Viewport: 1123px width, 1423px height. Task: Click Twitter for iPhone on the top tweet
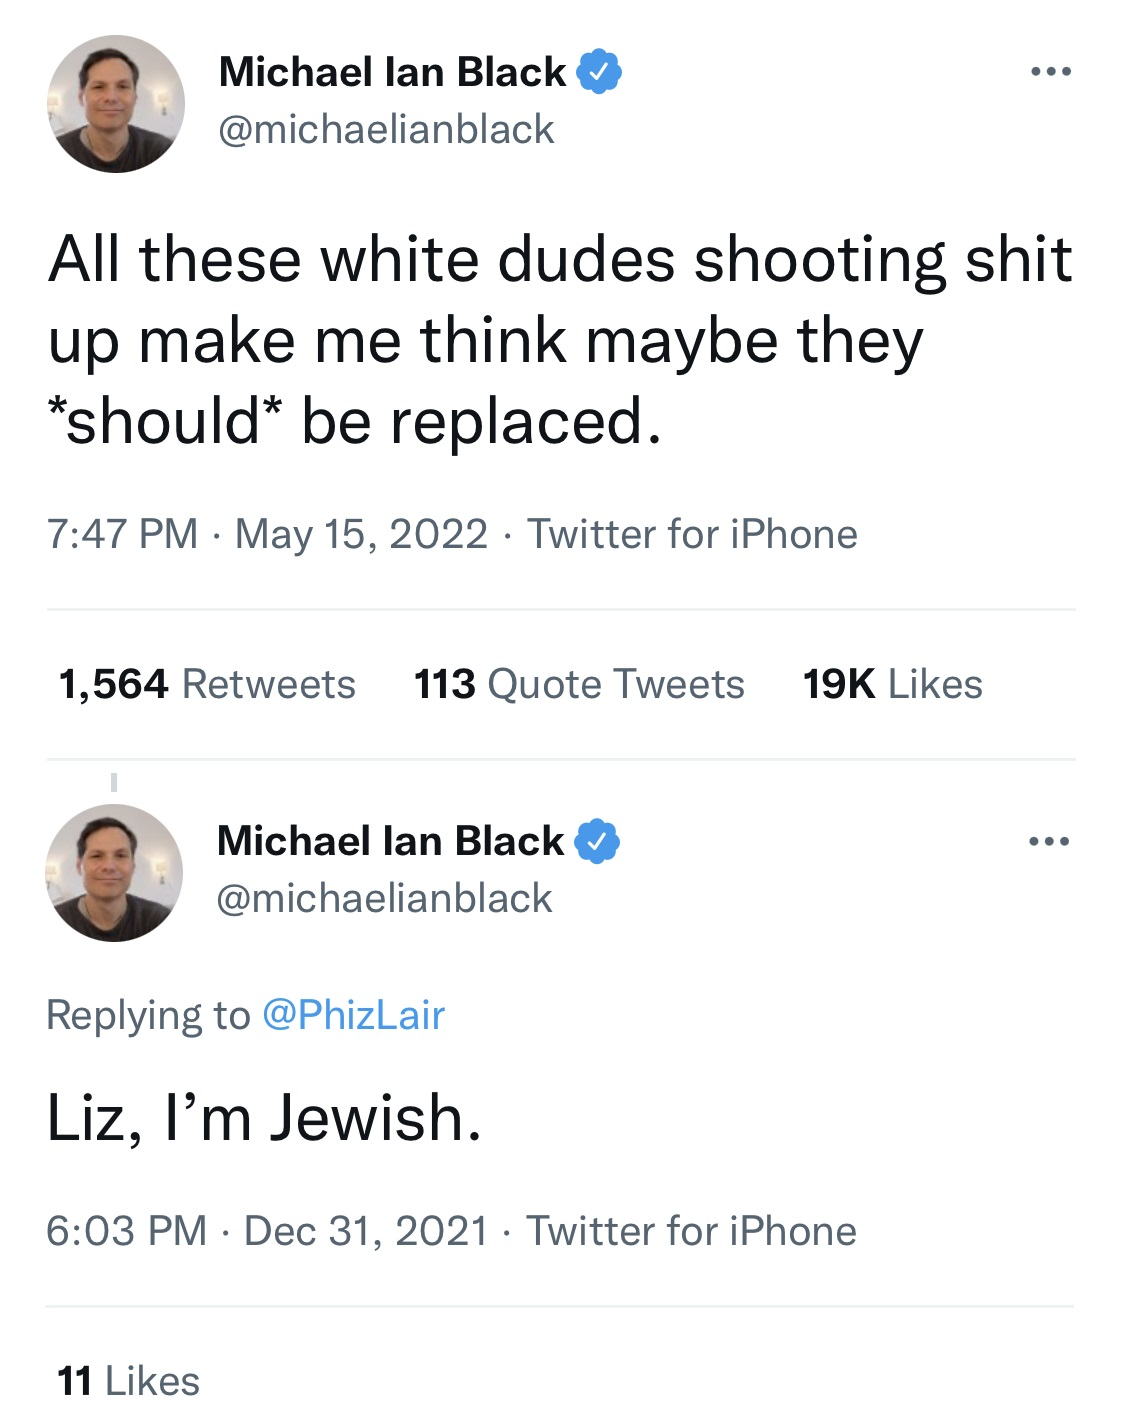click(x=692, y=534)
